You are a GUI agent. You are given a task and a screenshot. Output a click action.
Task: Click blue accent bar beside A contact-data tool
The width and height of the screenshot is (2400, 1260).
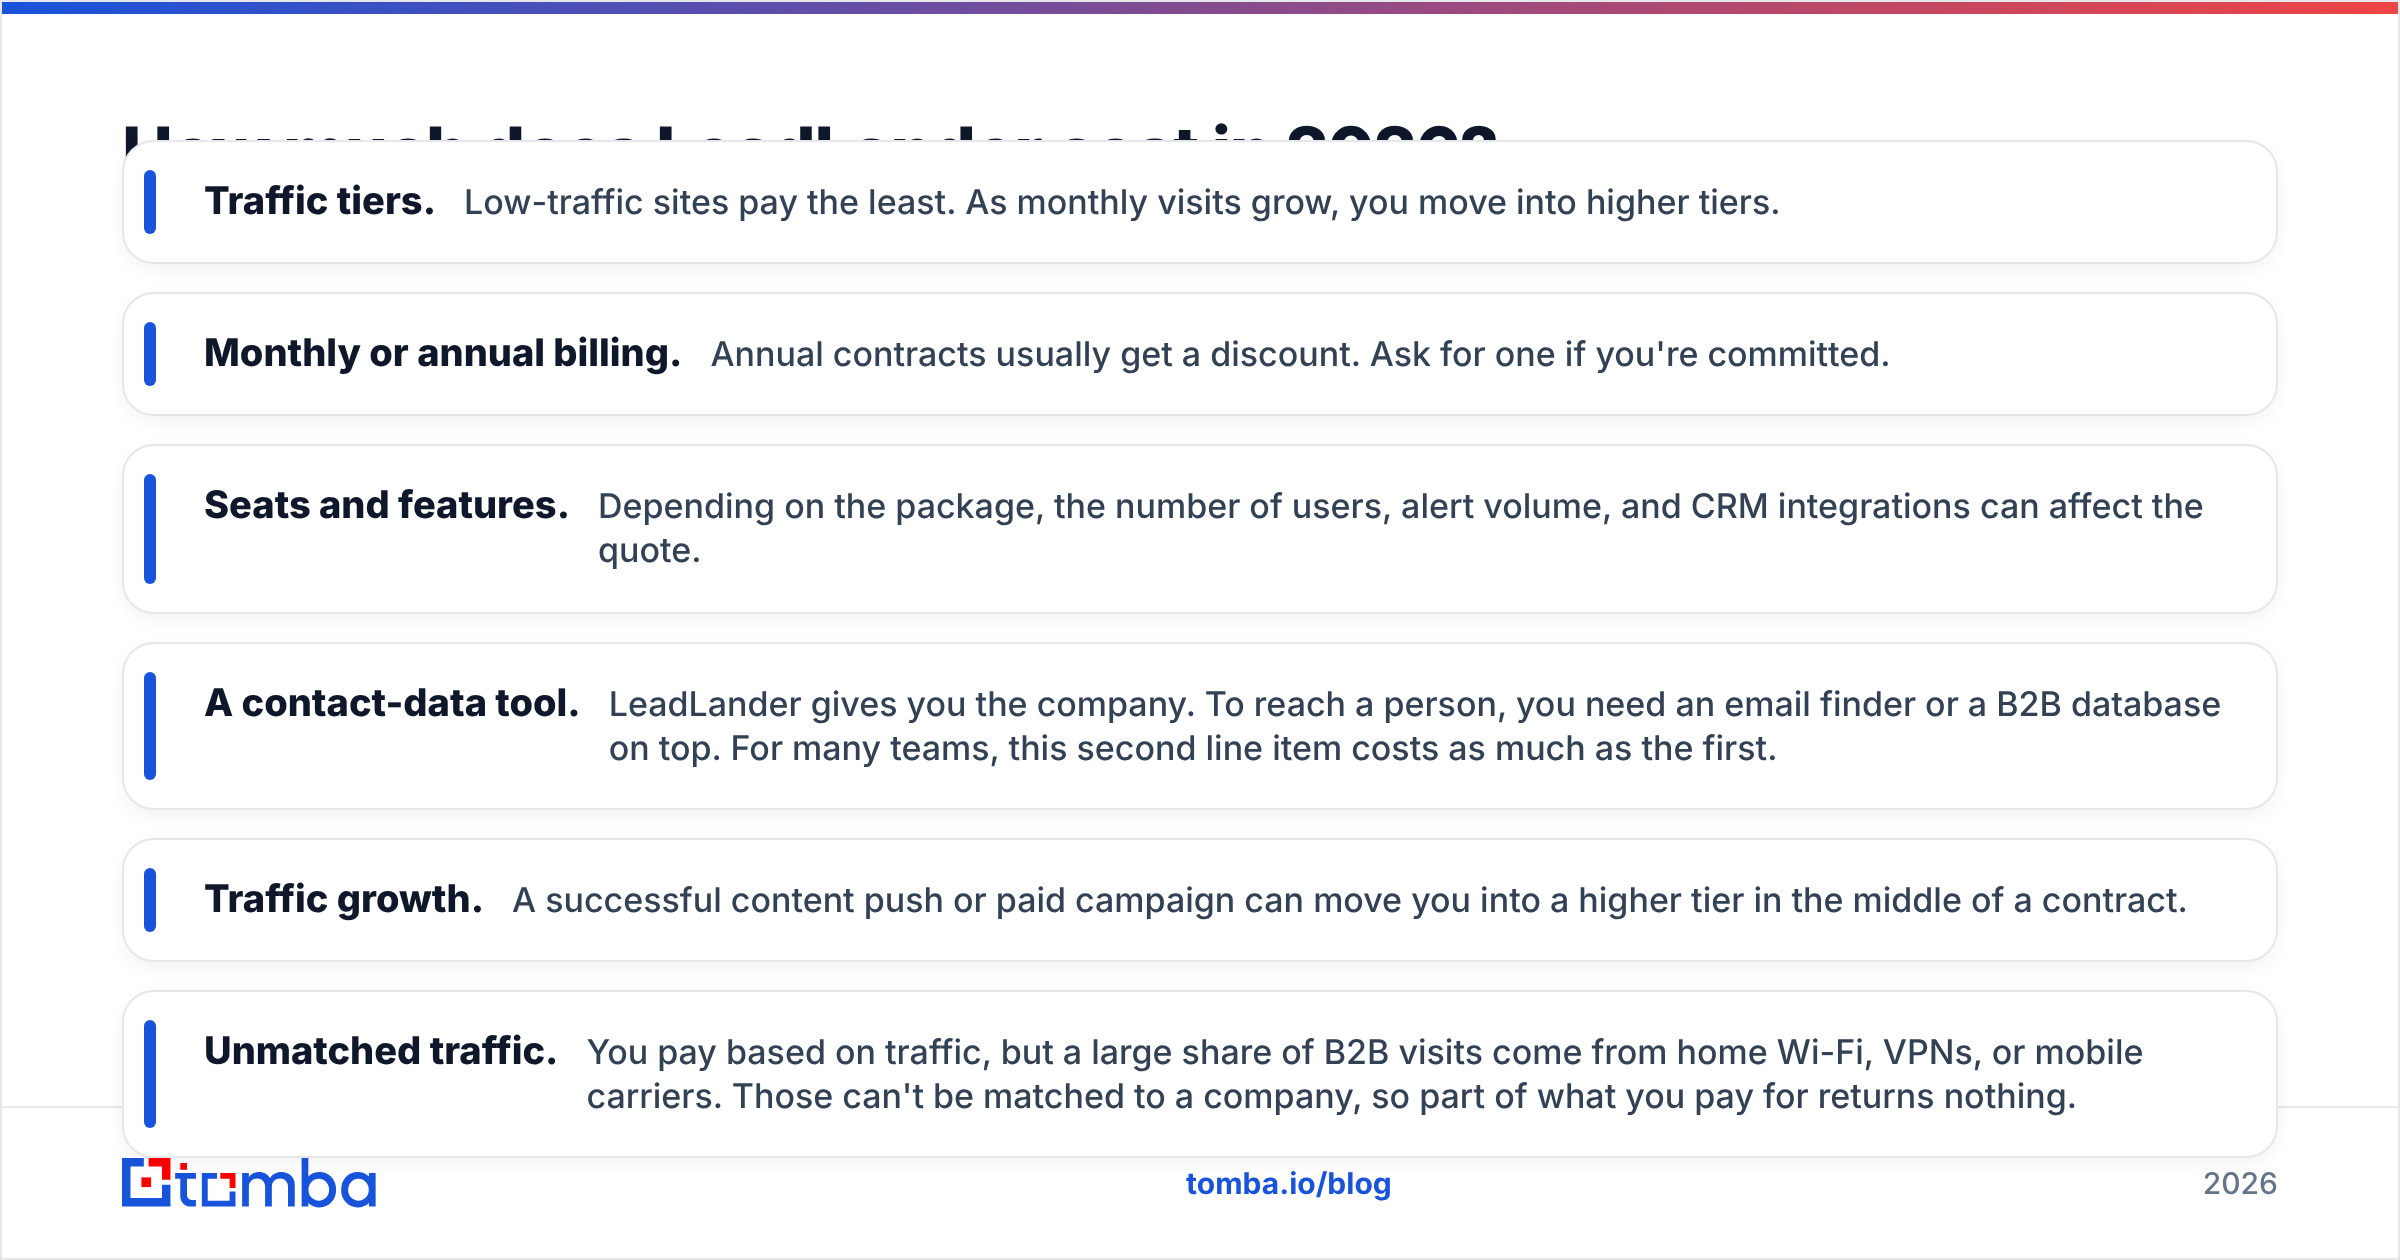pyautogui.click(x=150, y=726)
